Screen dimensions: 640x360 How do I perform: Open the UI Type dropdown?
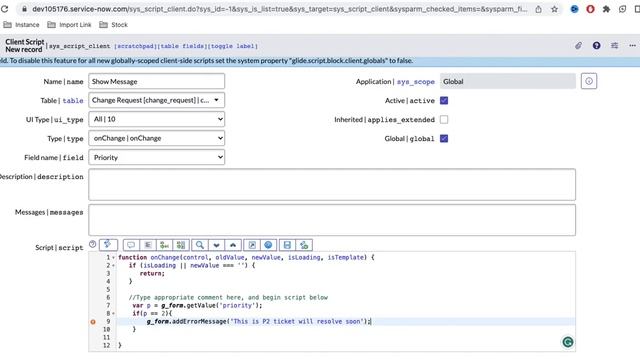click(156, 119)
